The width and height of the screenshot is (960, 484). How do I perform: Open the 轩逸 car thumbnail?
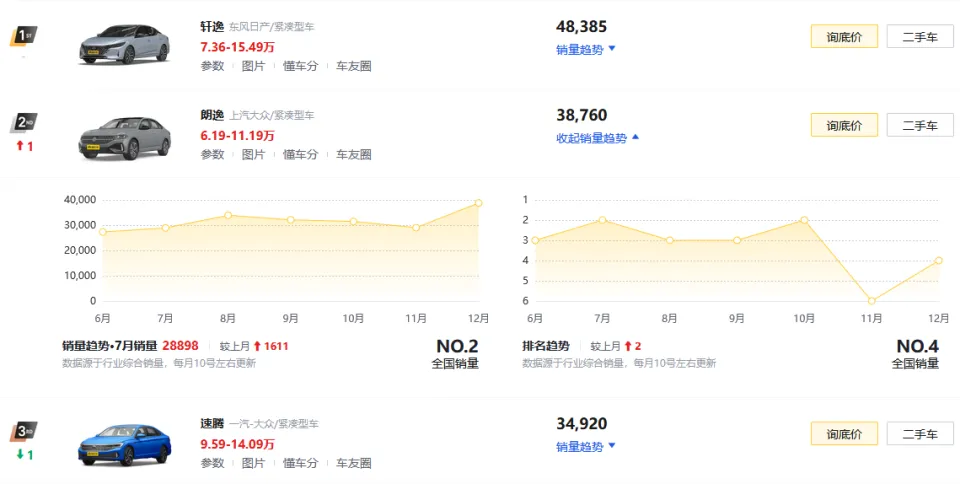[x=124, y=44]
